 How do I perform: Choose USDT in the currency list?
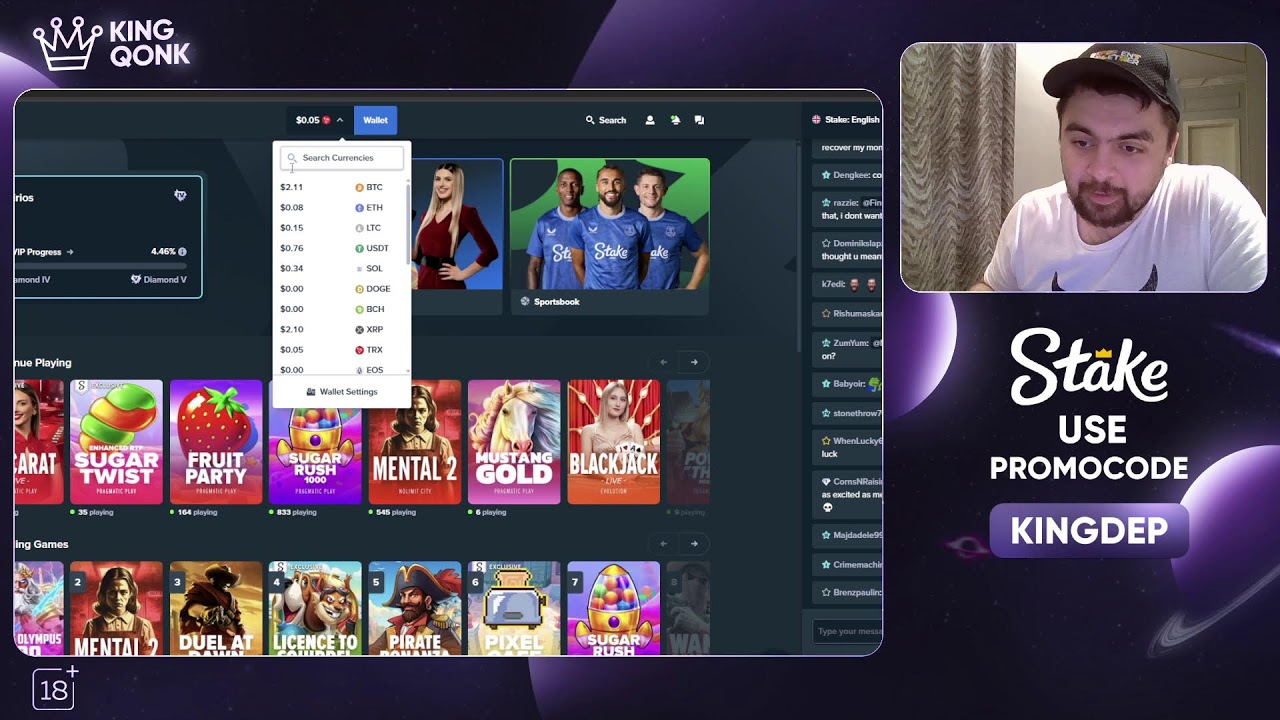pos(340,248)
